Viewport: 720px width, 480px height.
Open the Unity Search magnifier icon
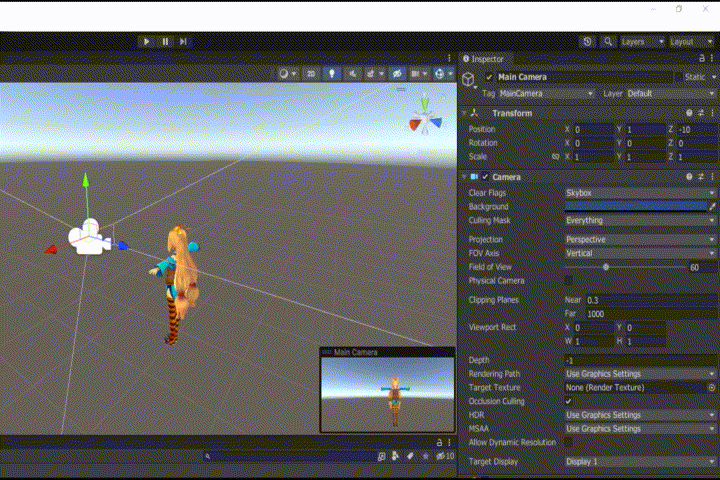coord(608,42)
